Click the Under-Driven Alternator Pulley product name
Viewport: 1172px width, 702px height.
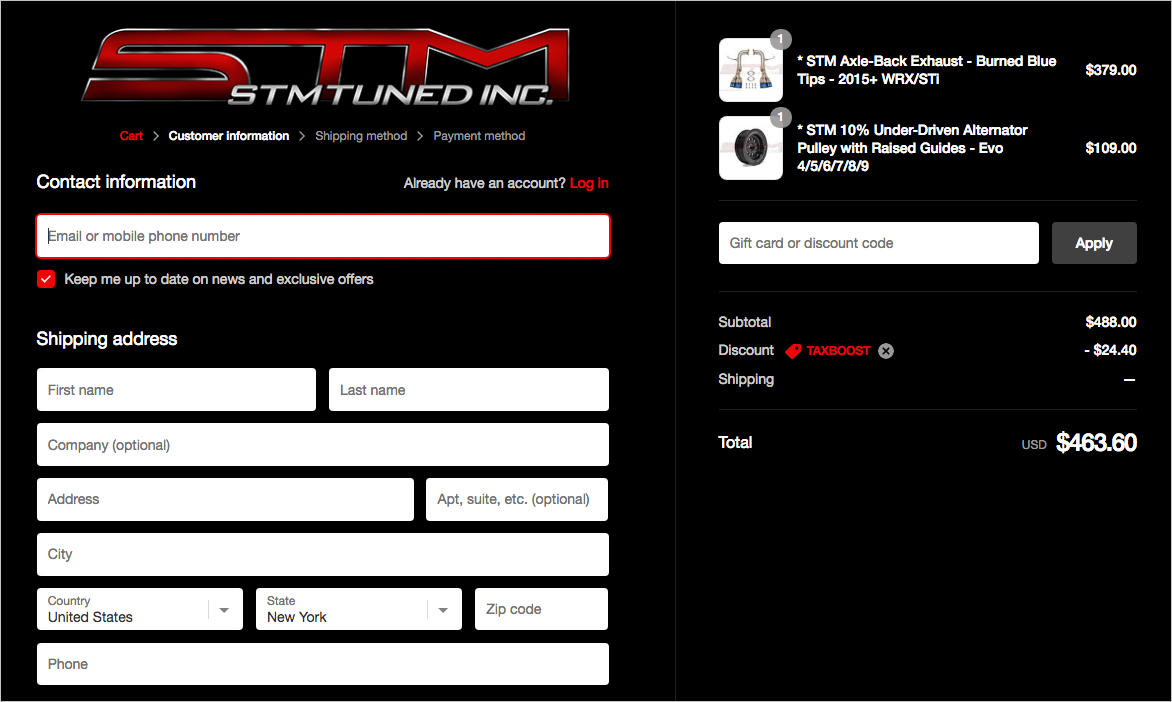(x=913, y=148)
